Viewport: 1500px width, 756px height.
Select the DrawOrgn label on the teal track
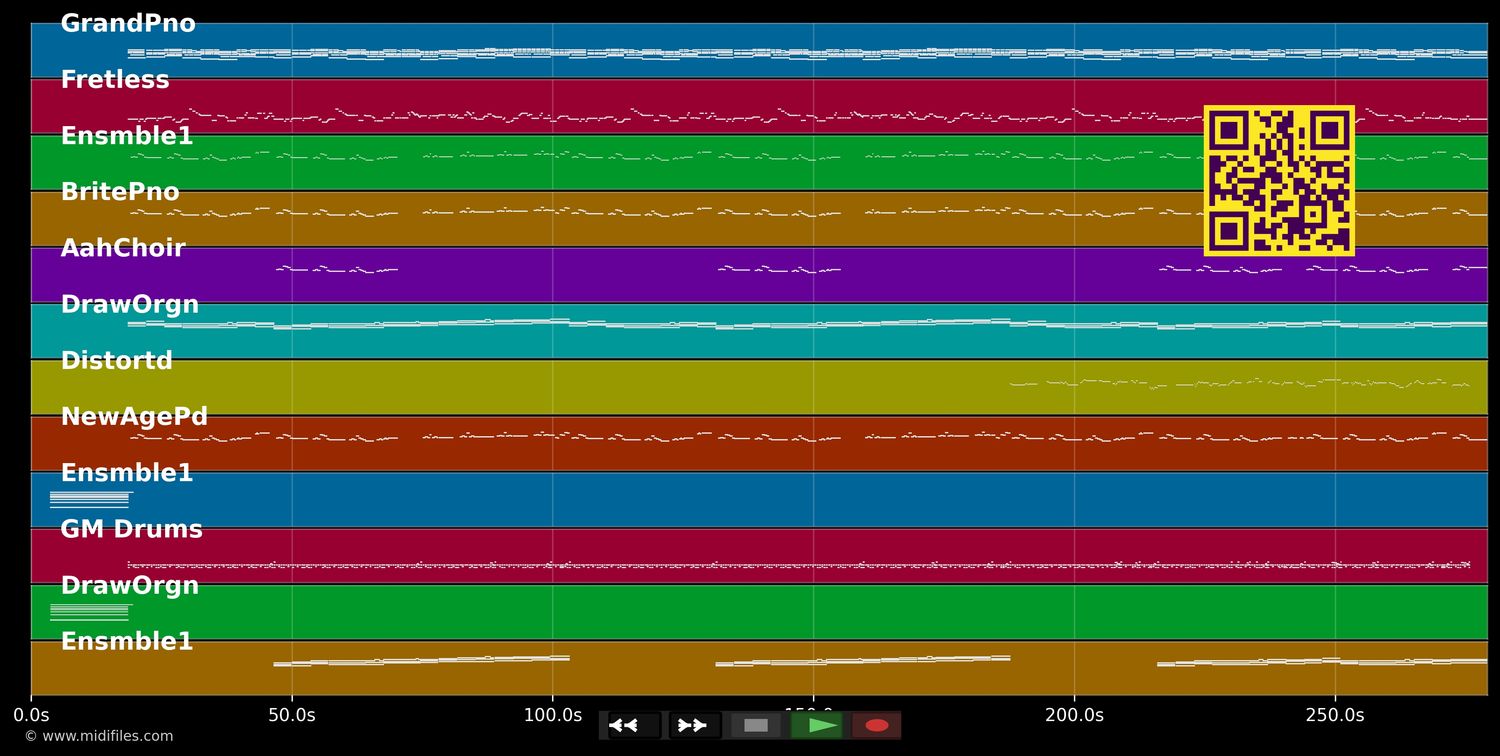130,305
